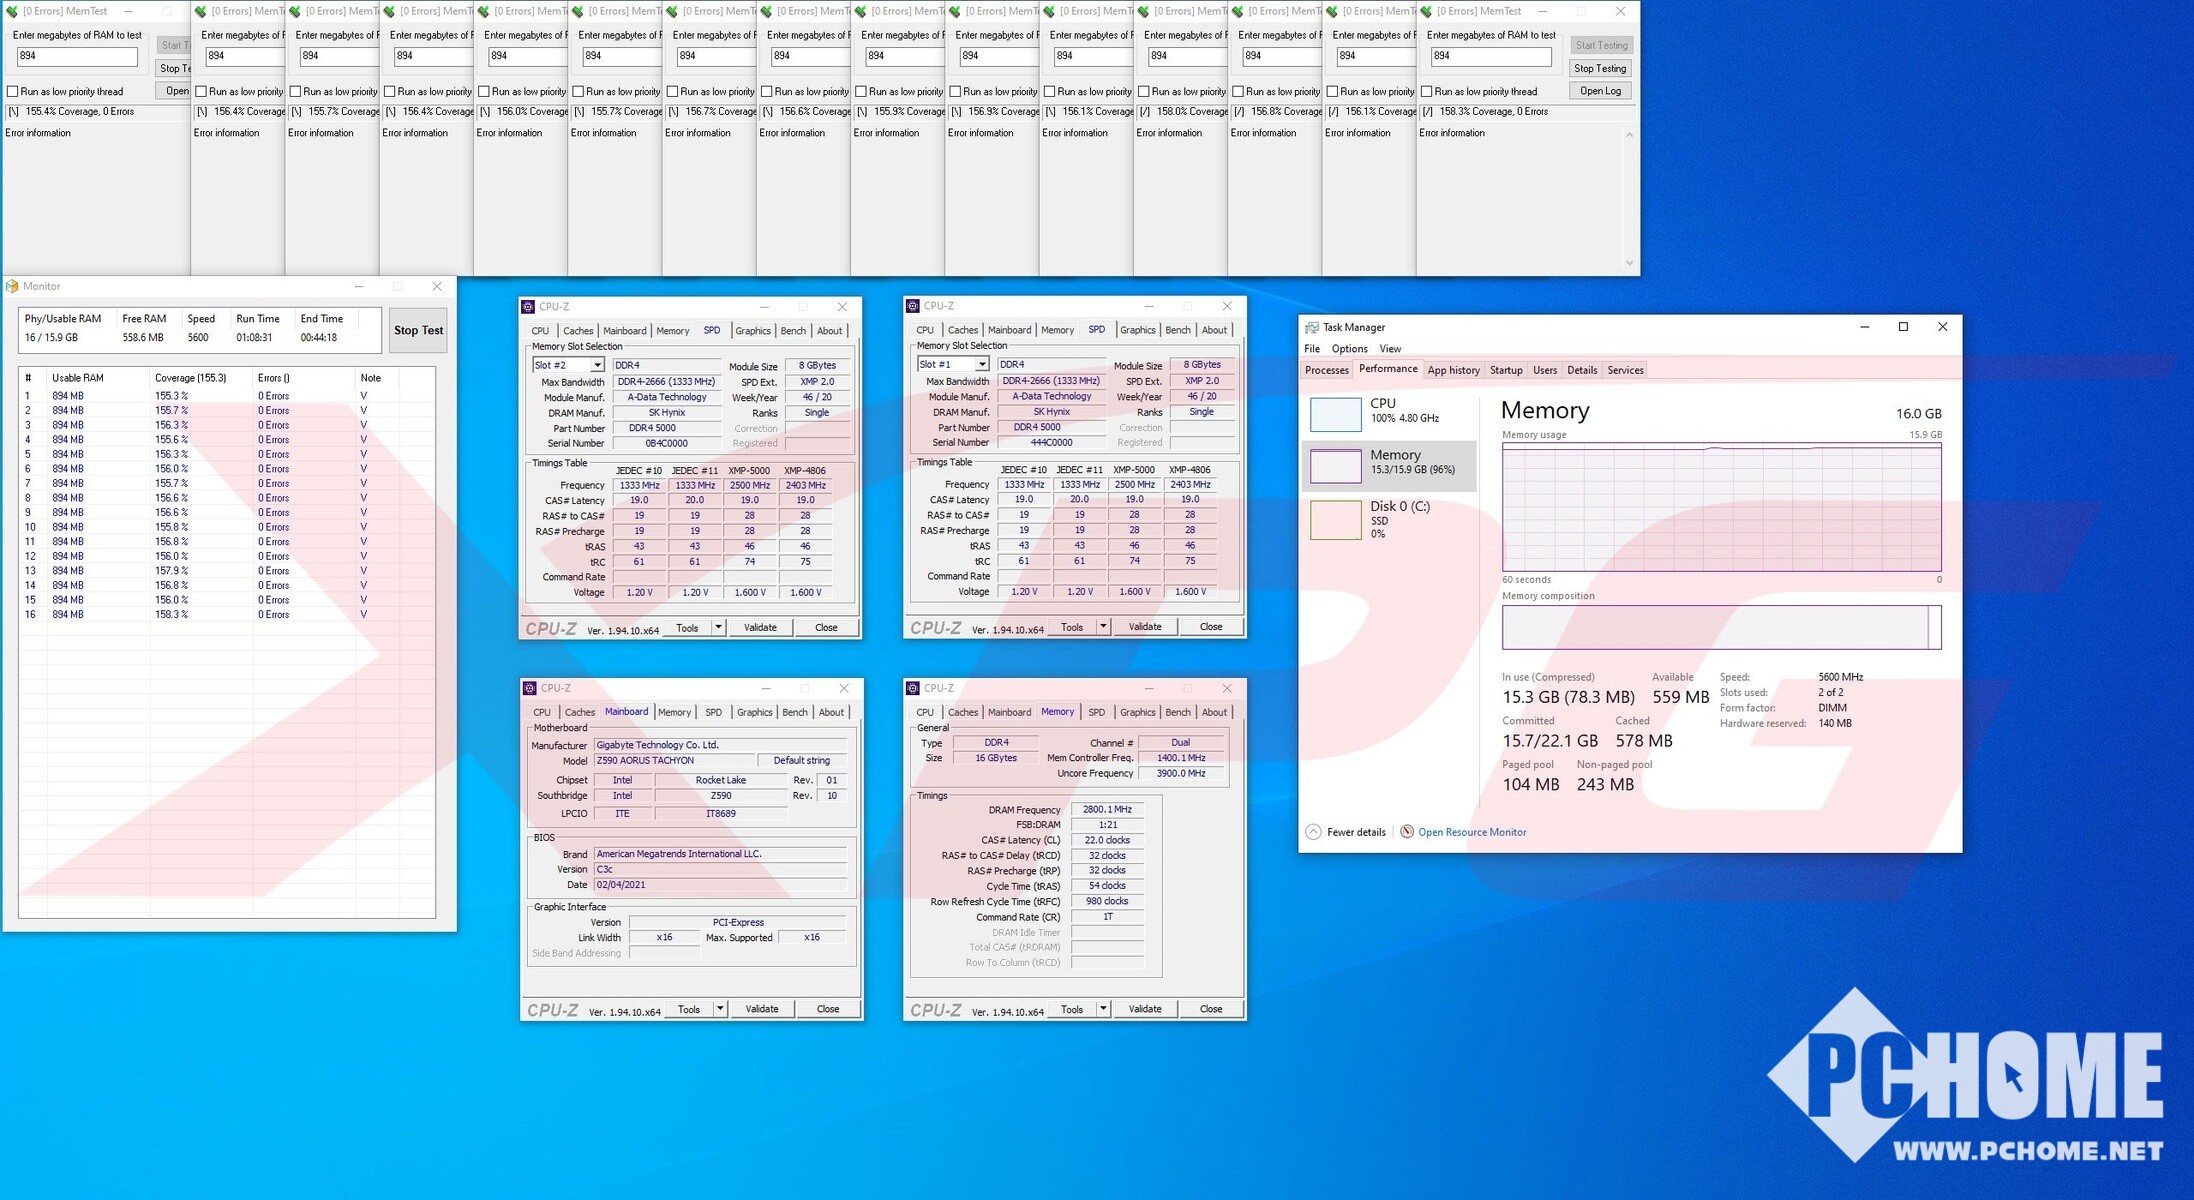Click the CPU-Z Slot #2 window icon
2194x1200 pixels.
point(528,307)
